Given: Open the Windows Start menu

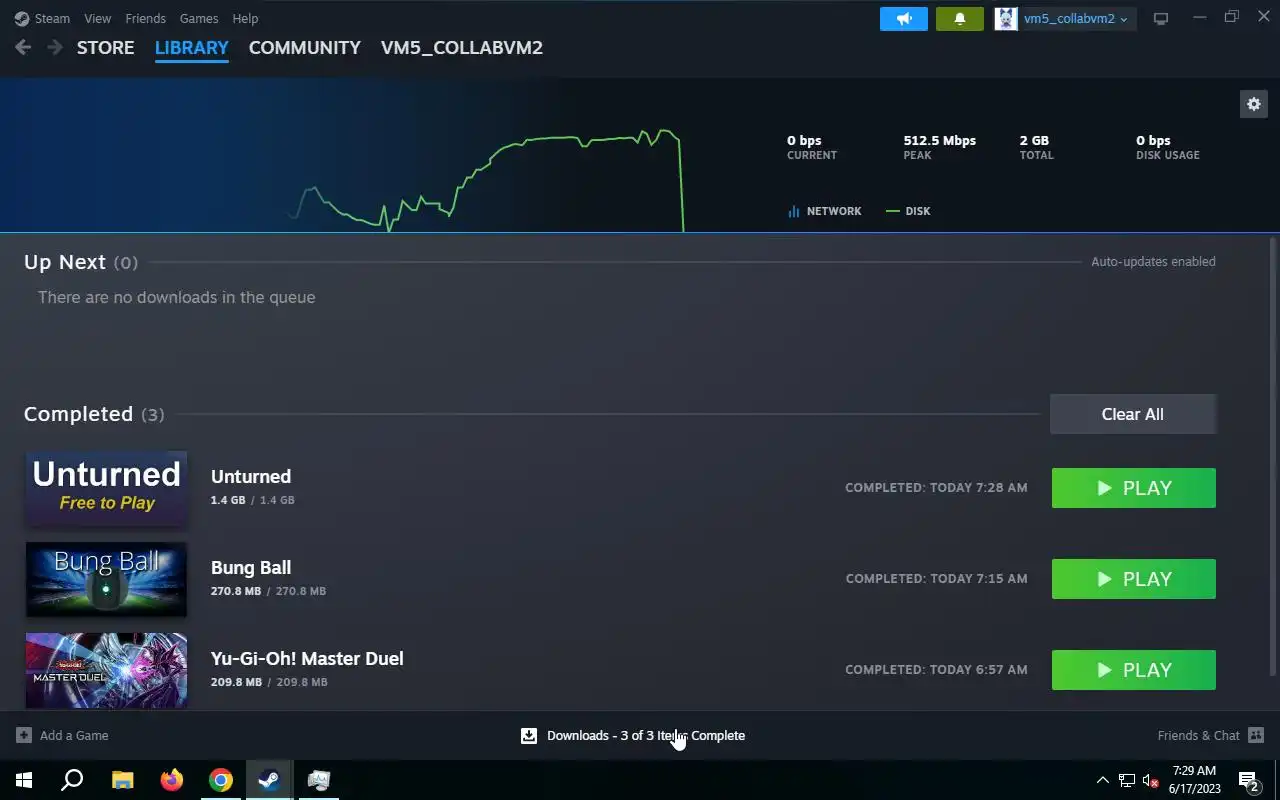Looking at the screenshot, I should [x=24, y=780].
